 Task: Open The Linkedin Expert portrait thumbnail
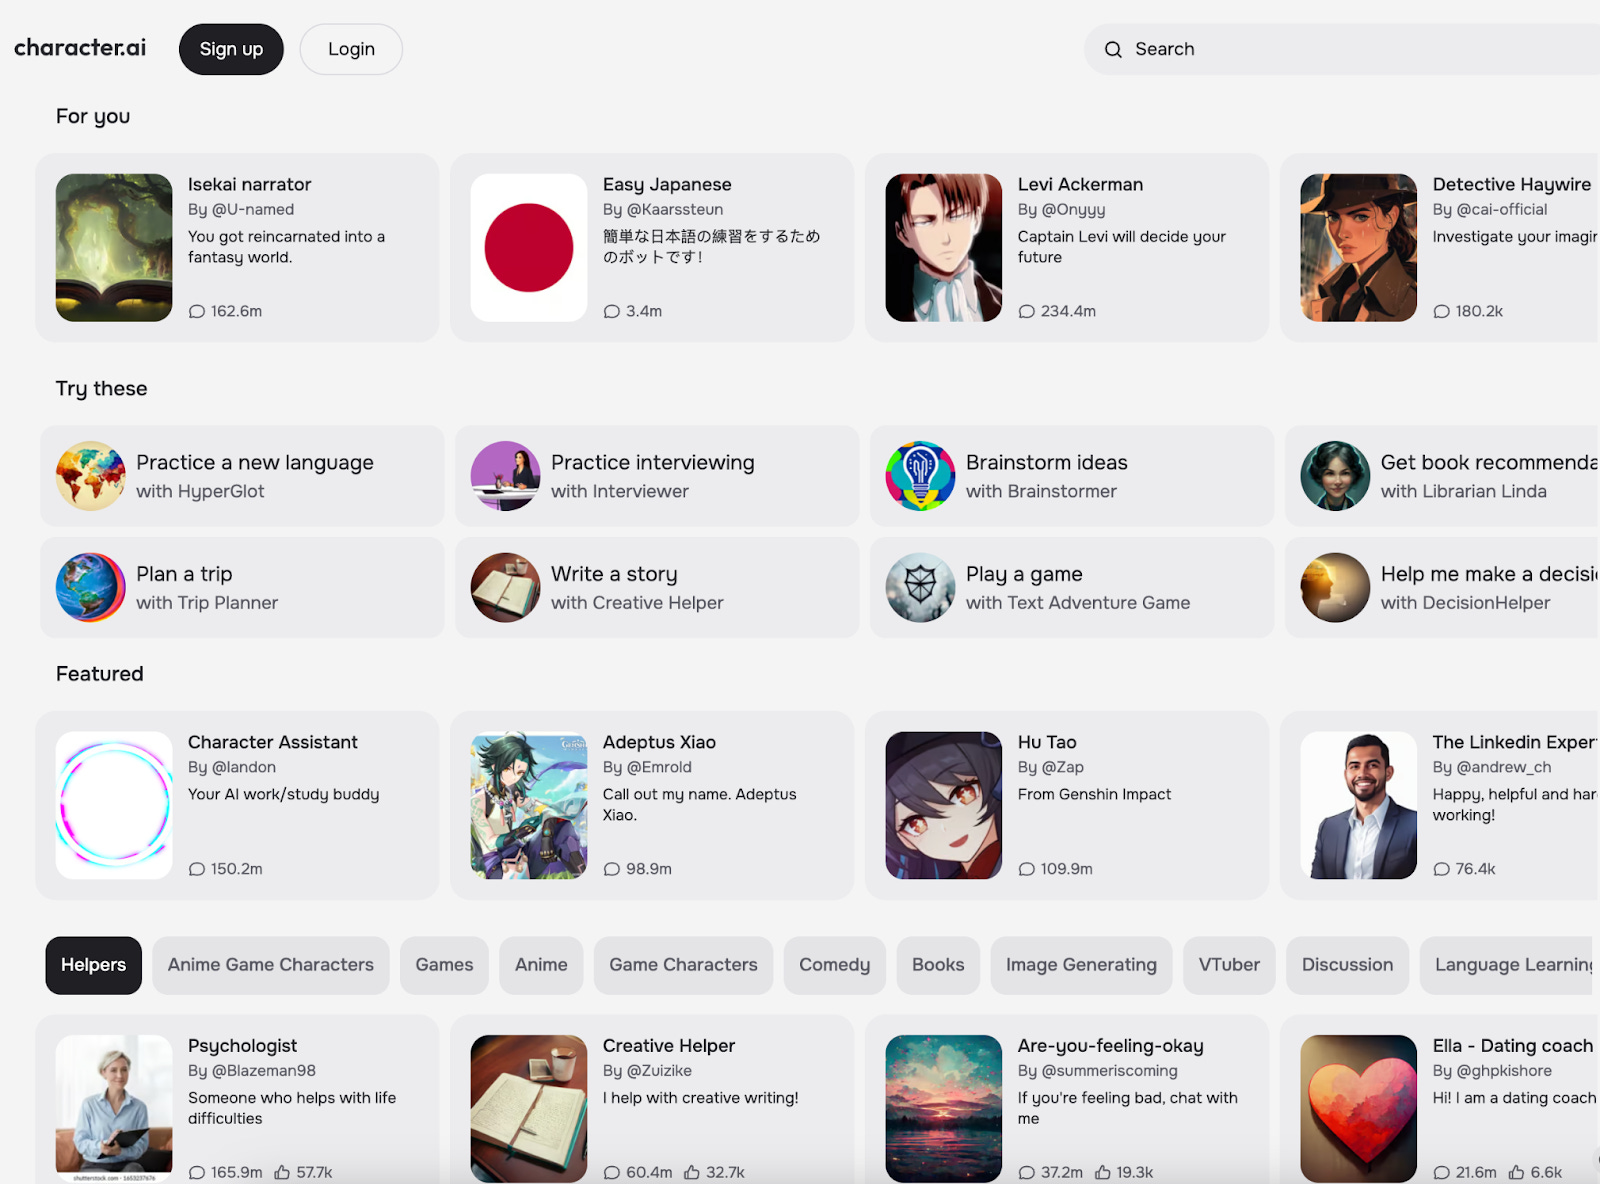[x=1359, y=806]
